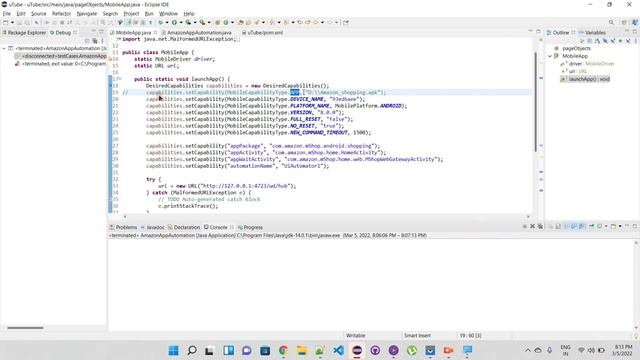Viewport: 640px width, 360px height.
Task: Click the Writable status bar field
Action: [356, 335]
